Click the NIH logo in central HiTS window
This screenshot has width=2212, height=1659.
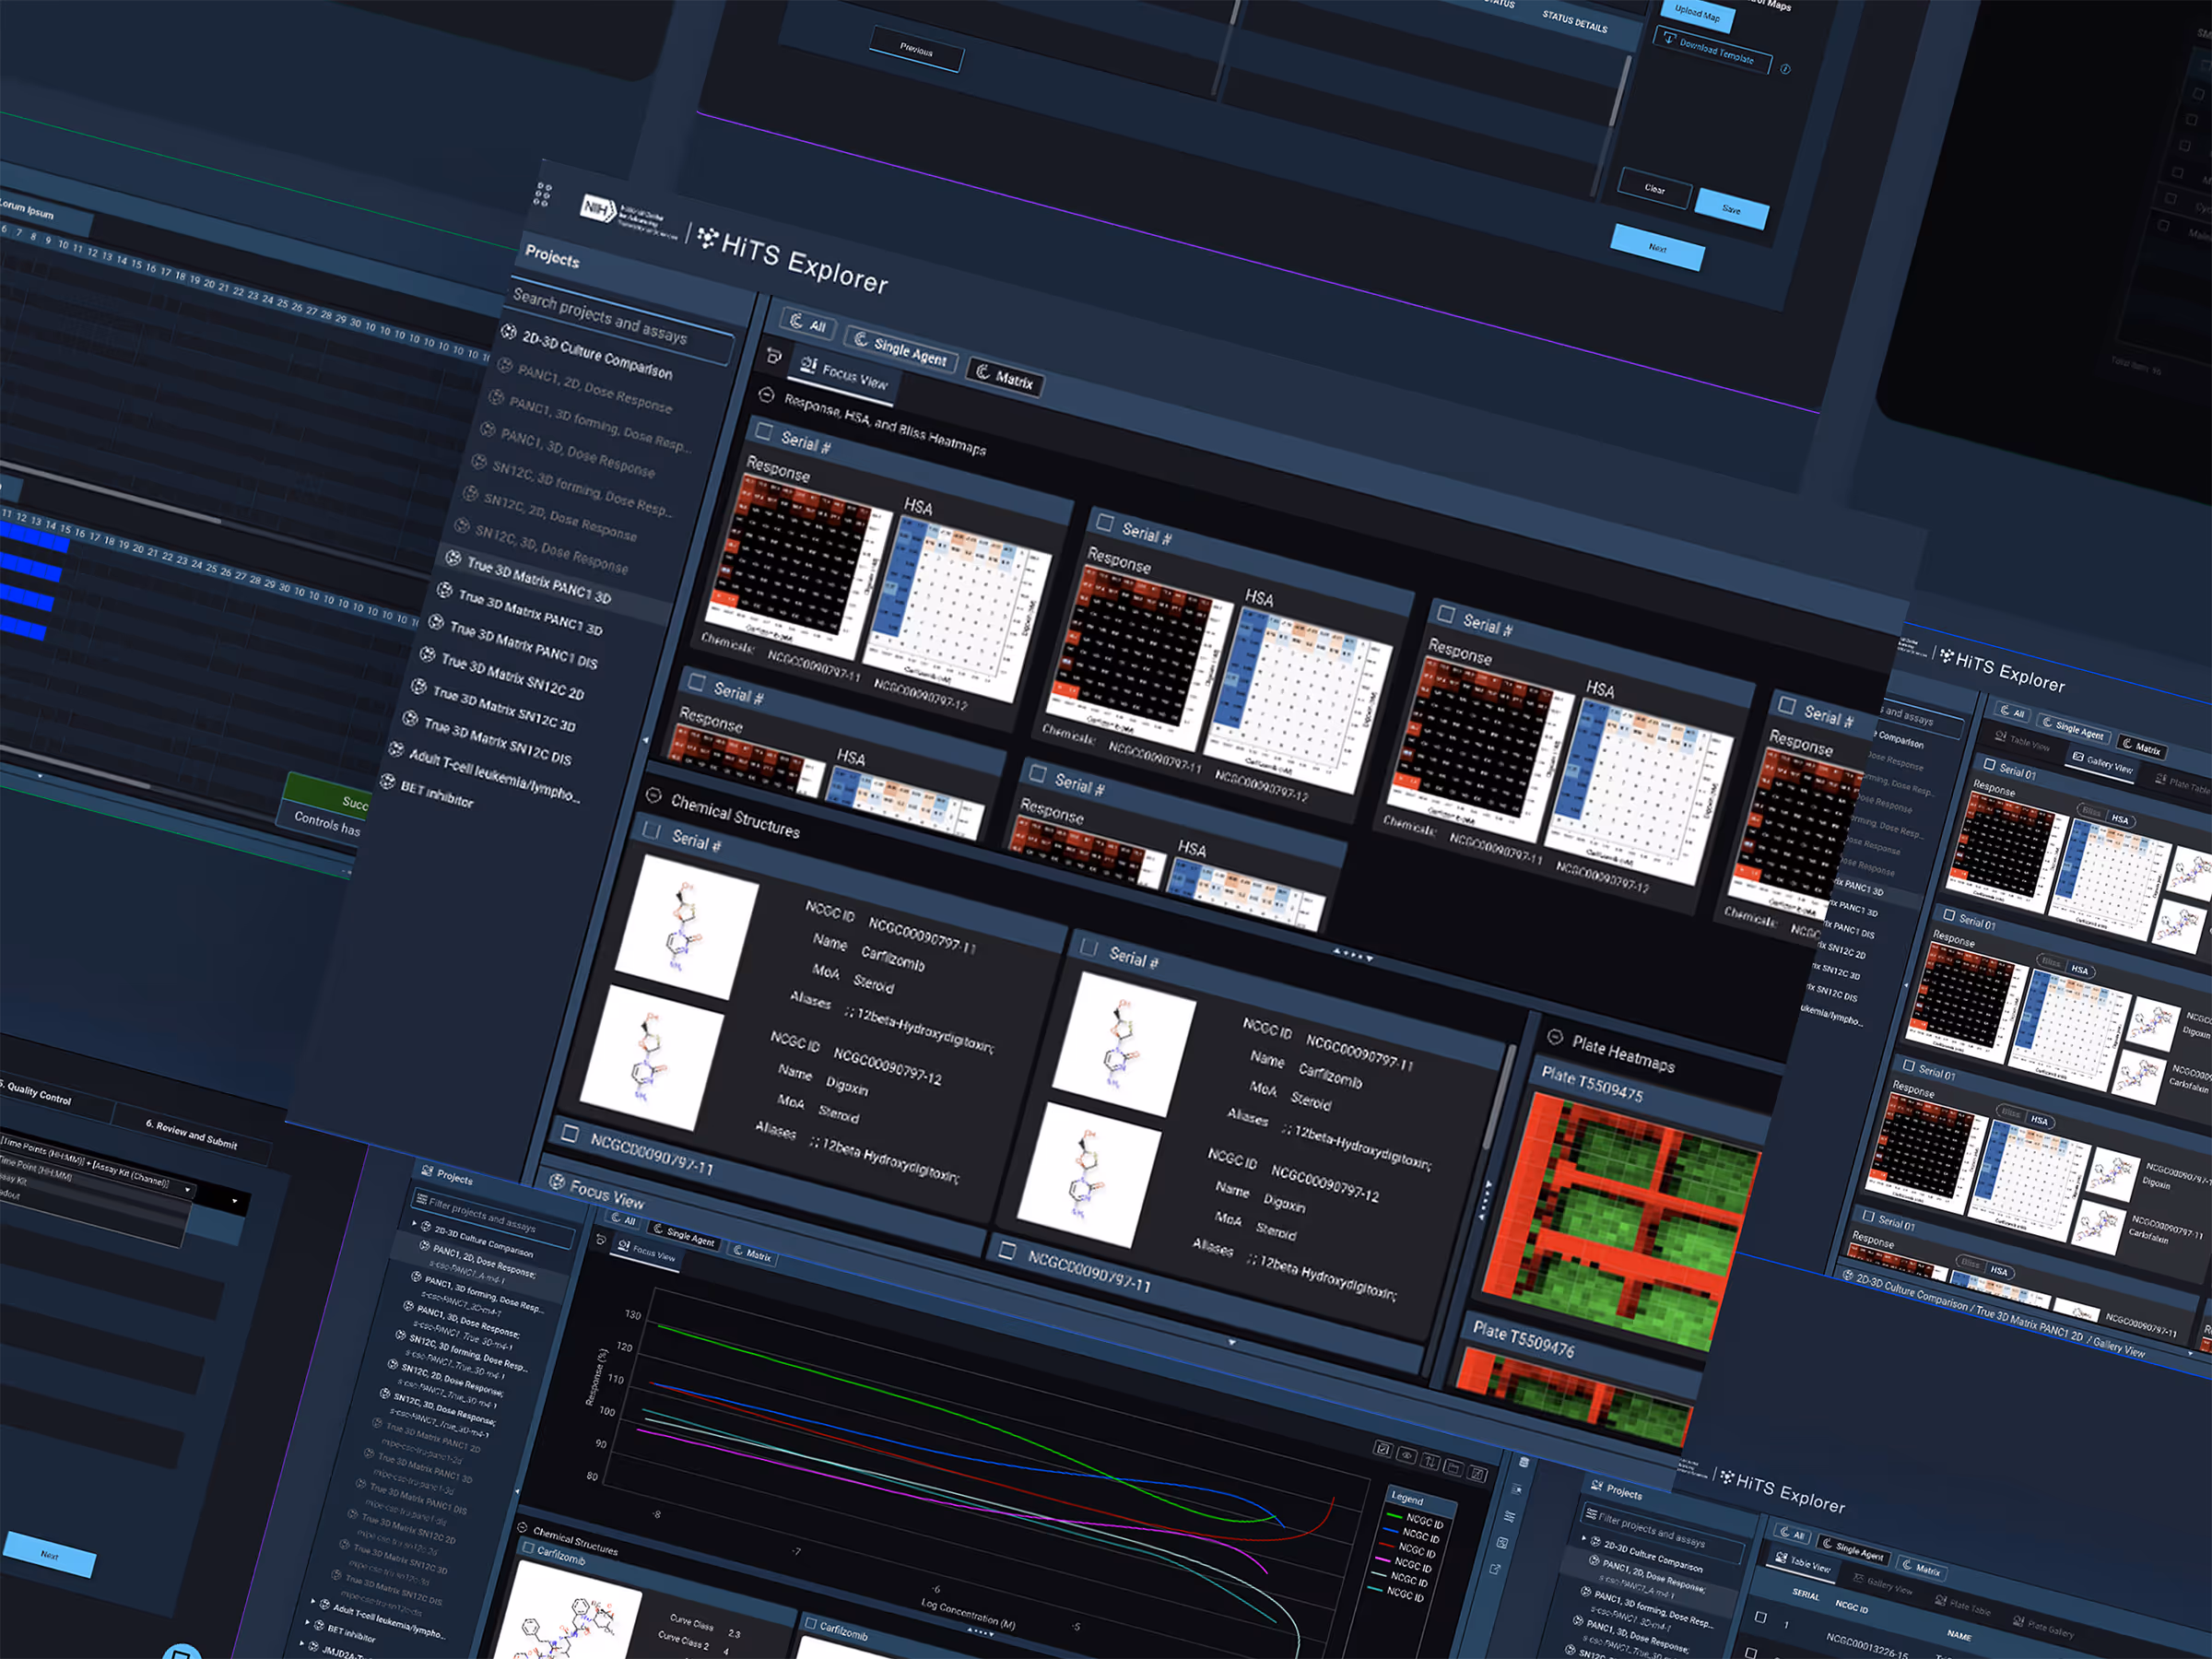pos(597,208)
